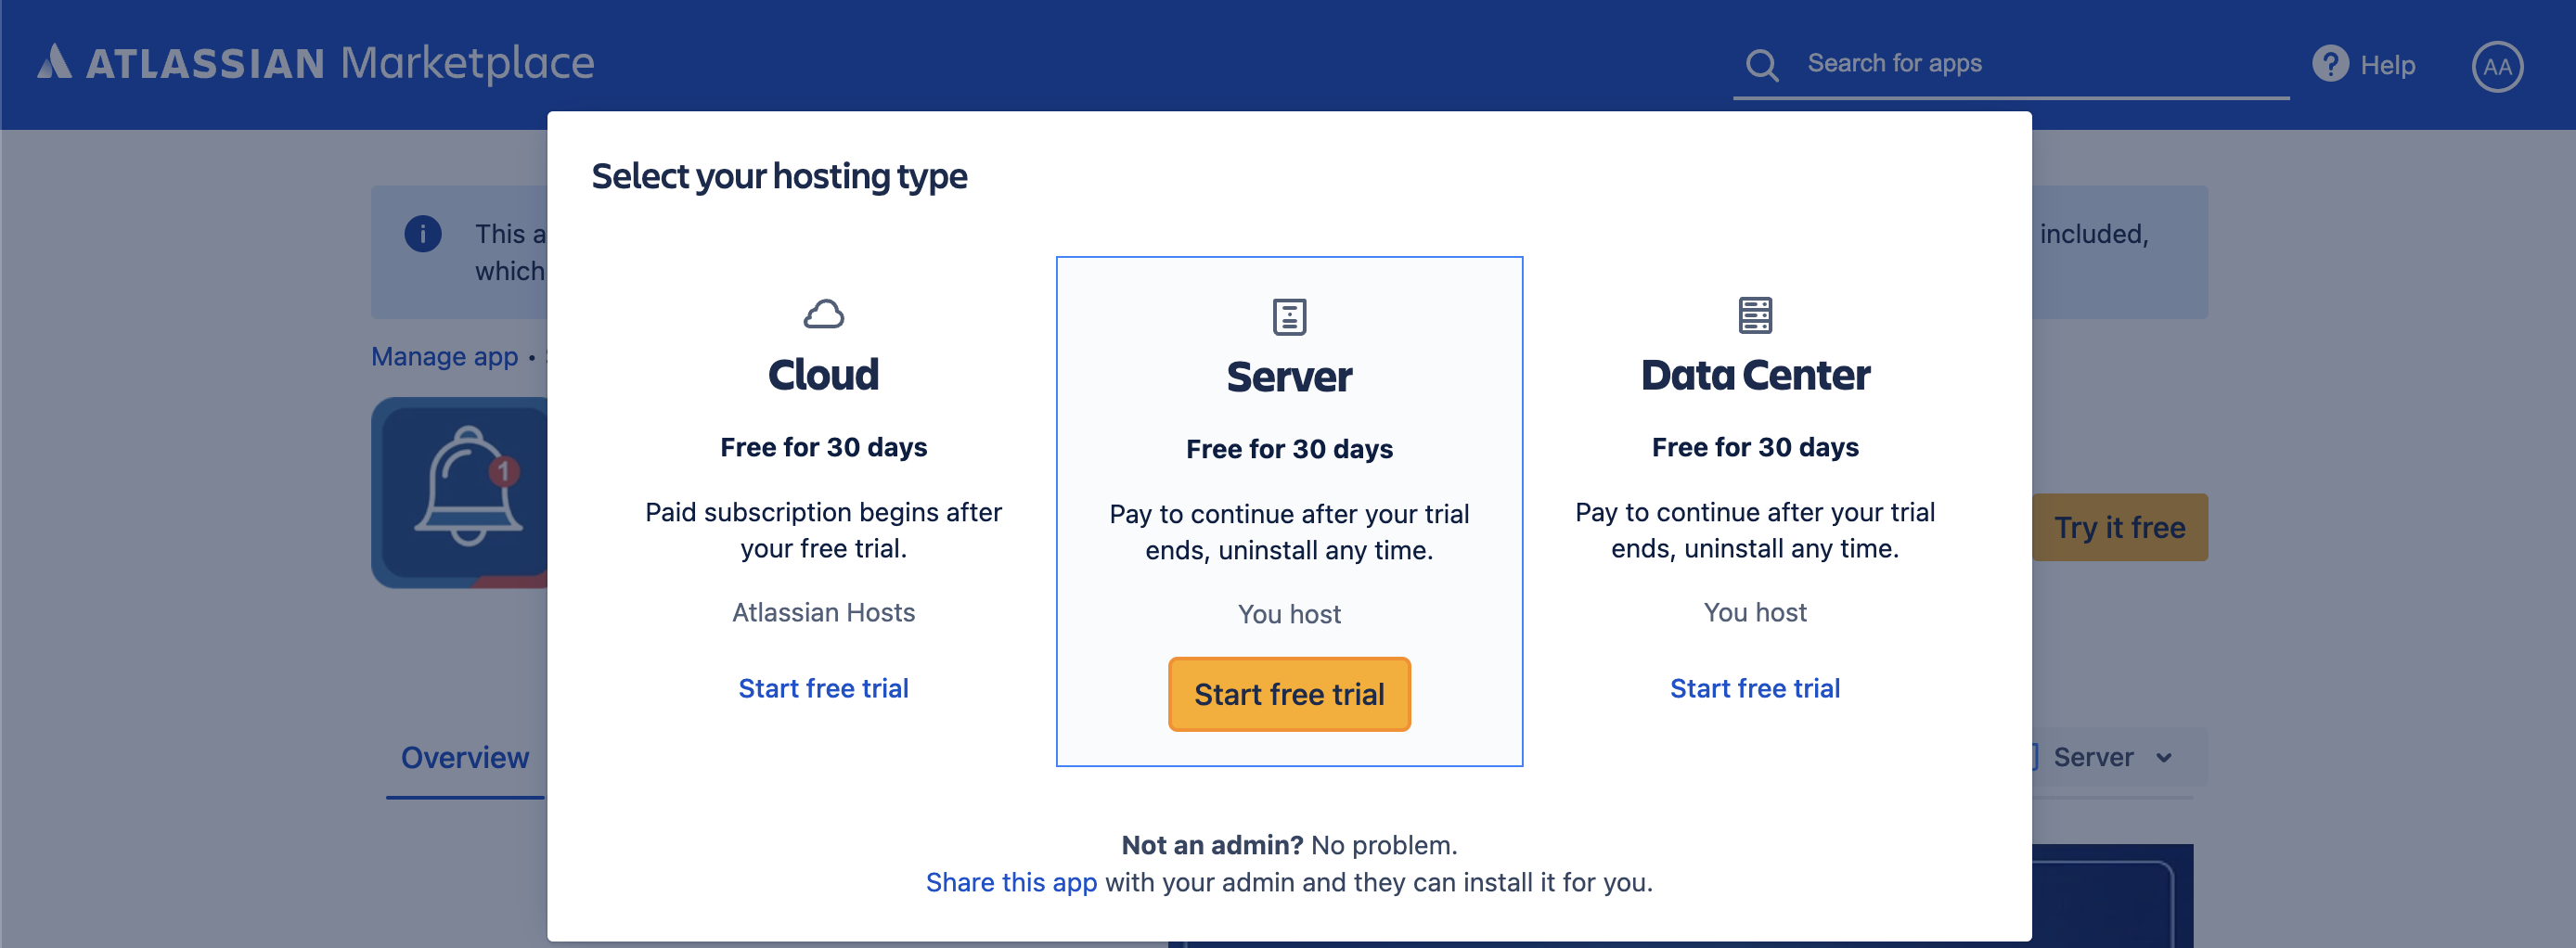
Task: Open the Server dropdown chevron
Action: (x=2164, y=758)
